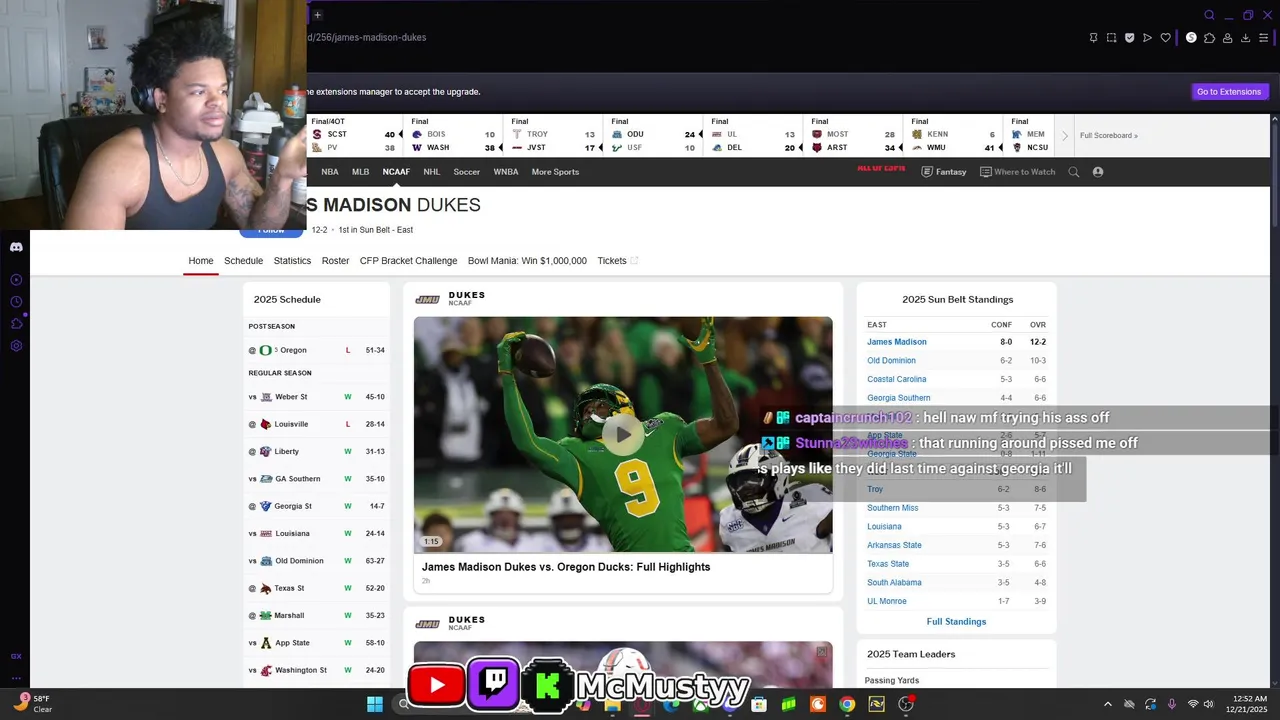
Task: Open Coastal Carolina in the standings list
Action: tap(897, 379)
